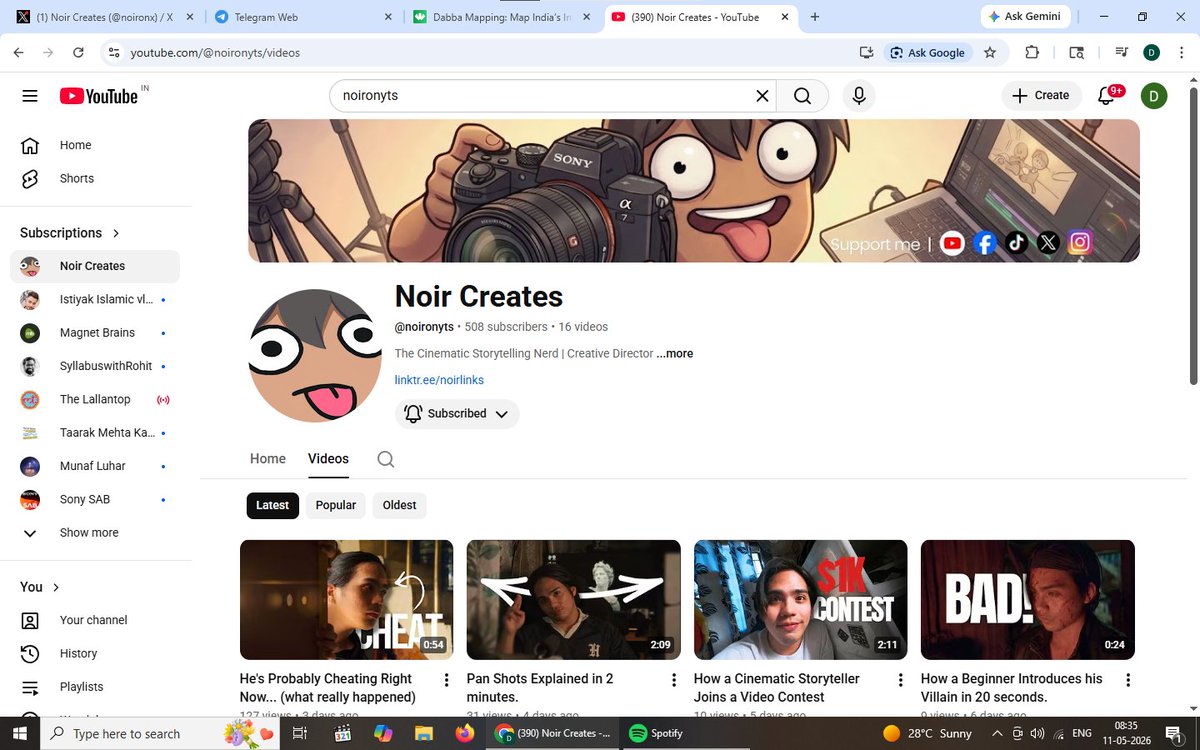
Task: Open File Explorer from the taskbar
Action: coord(423,733)
